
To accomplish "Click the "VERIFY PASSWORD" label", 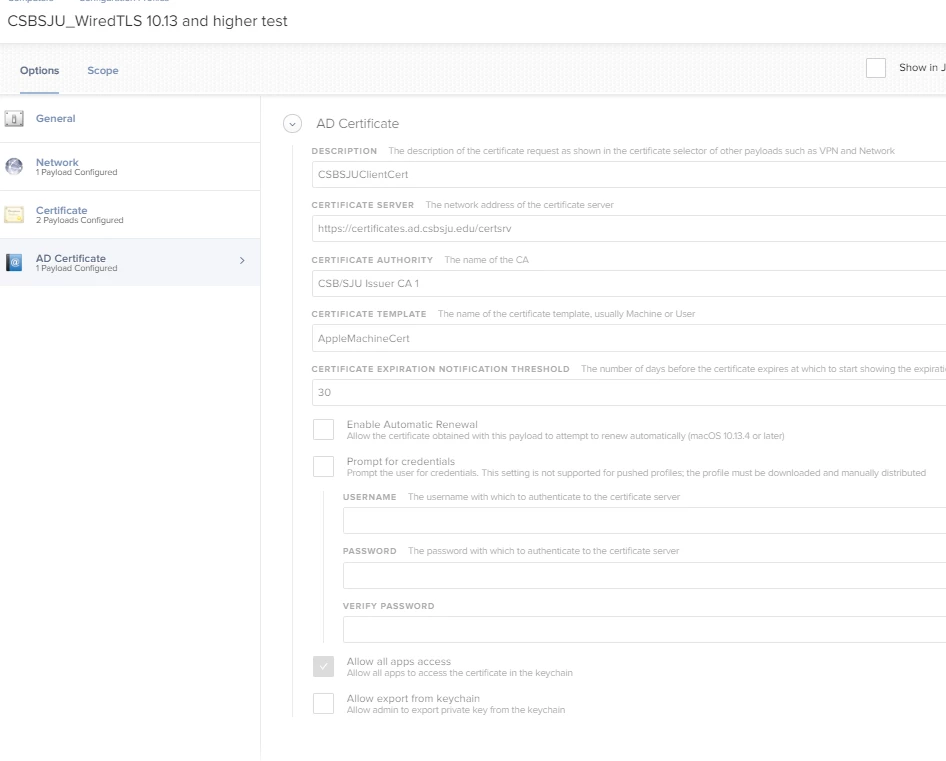I will 389,606.
